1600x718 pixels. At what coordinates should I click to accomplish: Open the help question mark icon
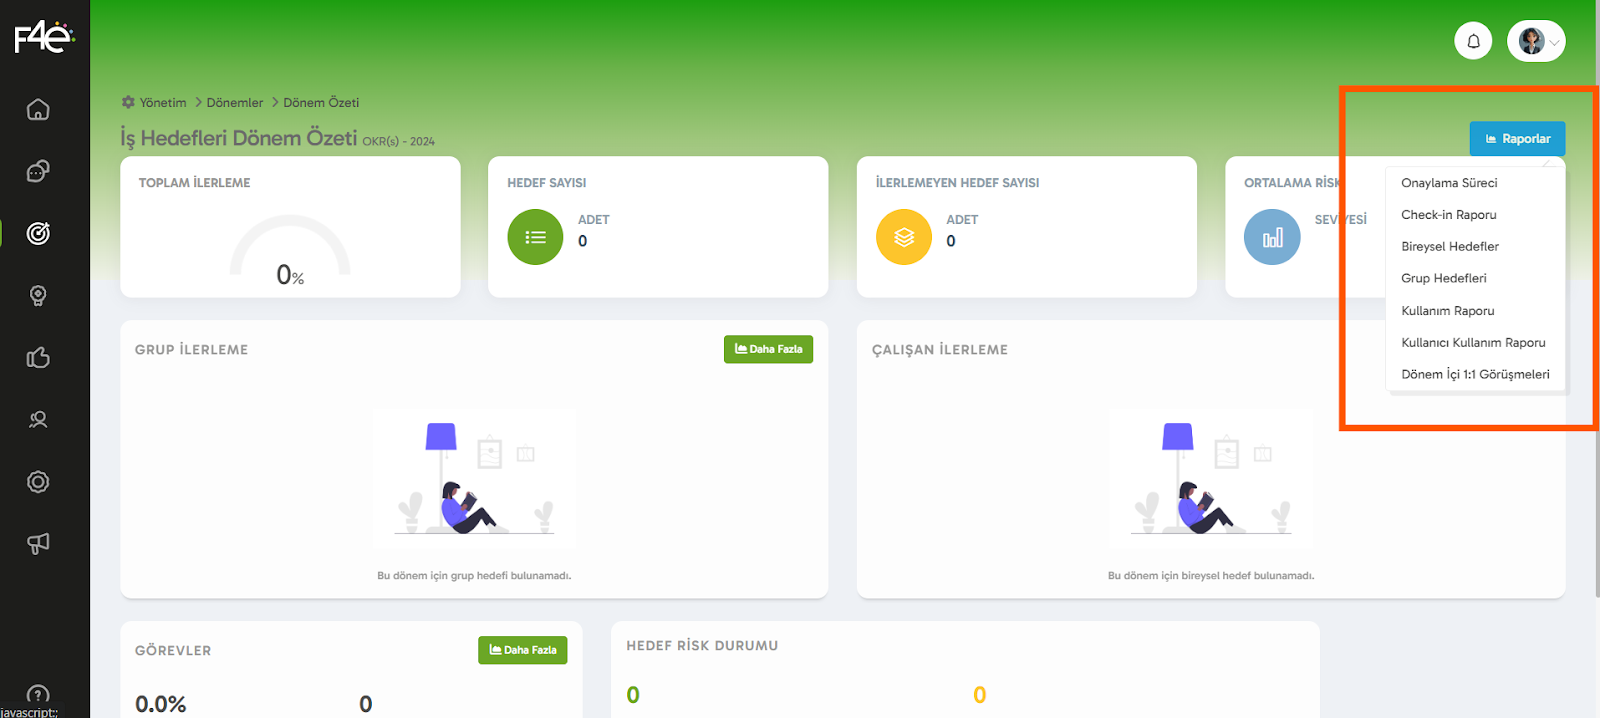[x=38, y=695]
